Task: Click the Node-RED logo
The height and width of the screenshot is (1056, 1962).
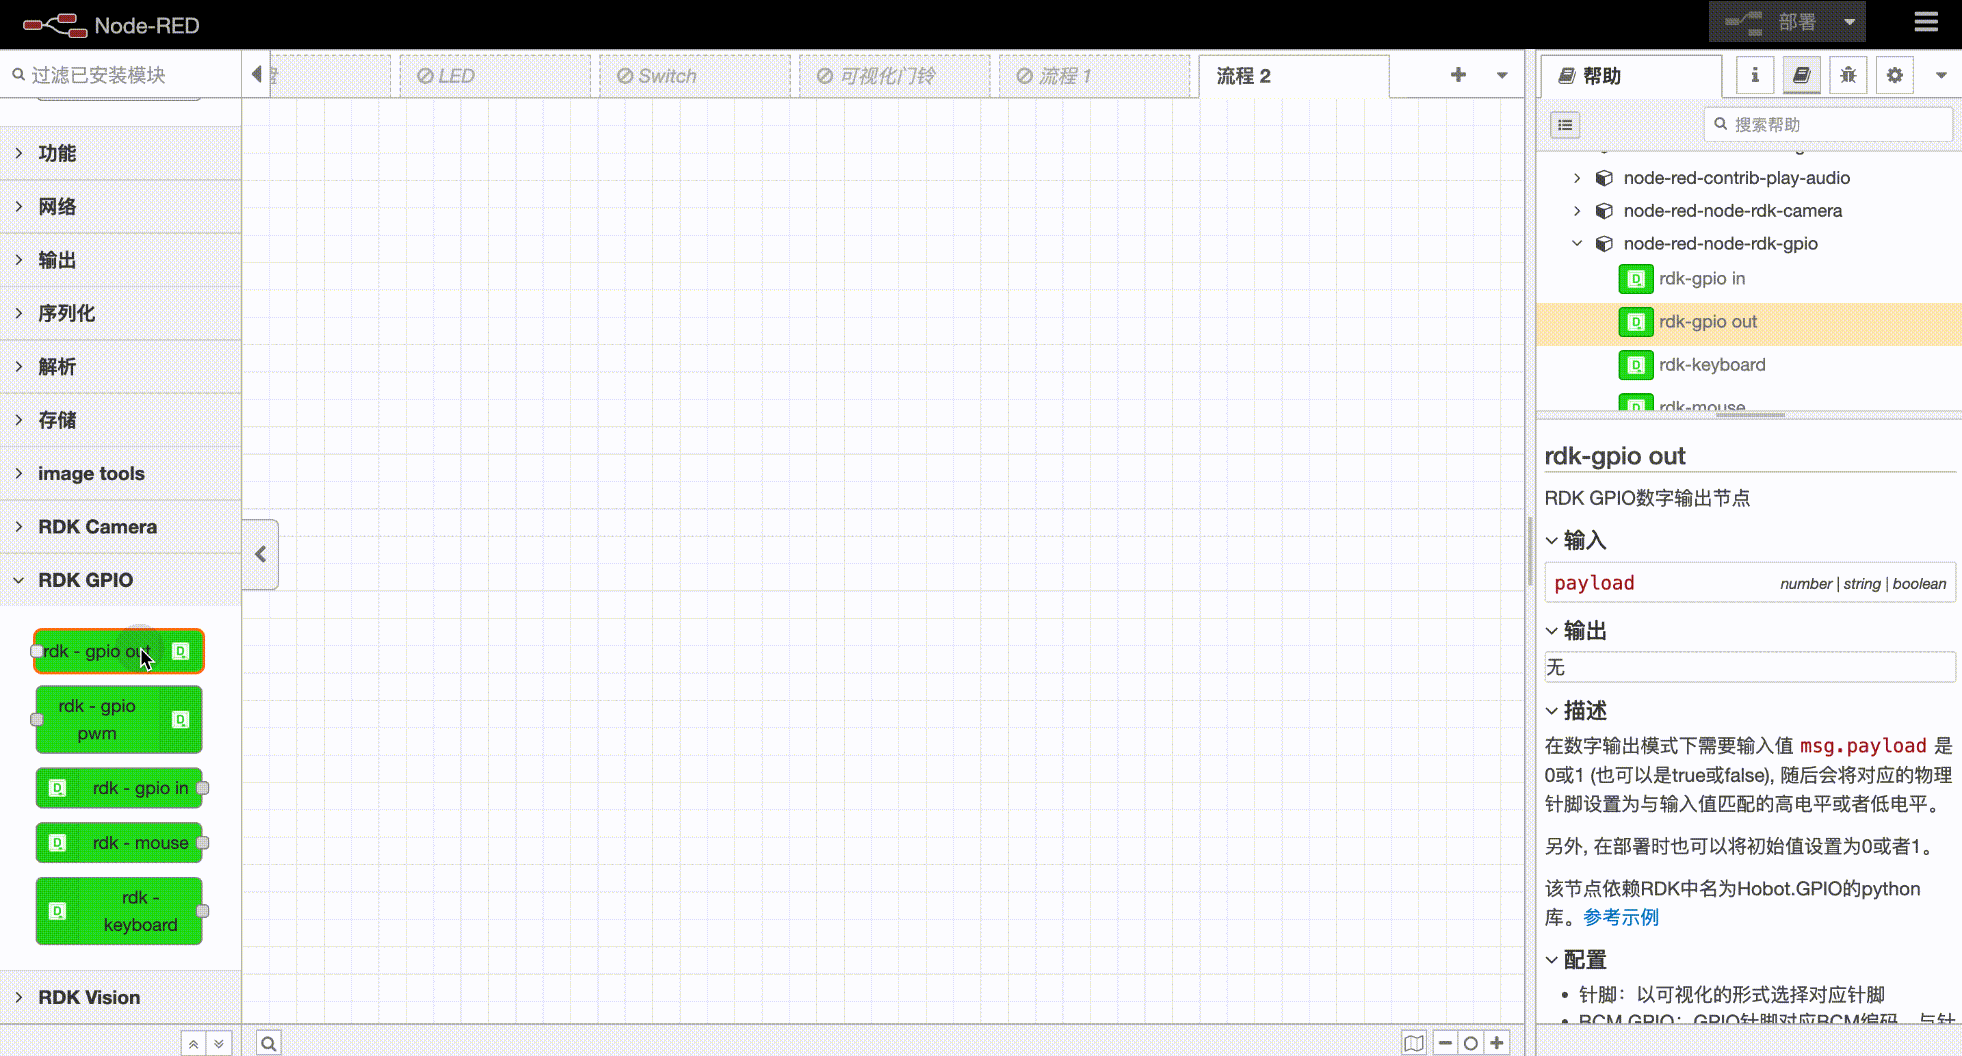Action: tap(111, 25)
